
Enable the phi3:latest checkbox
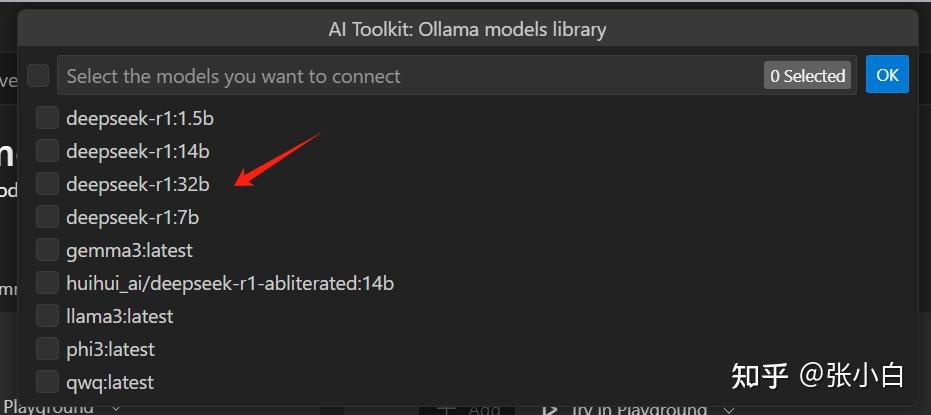[x=47, y=349]
